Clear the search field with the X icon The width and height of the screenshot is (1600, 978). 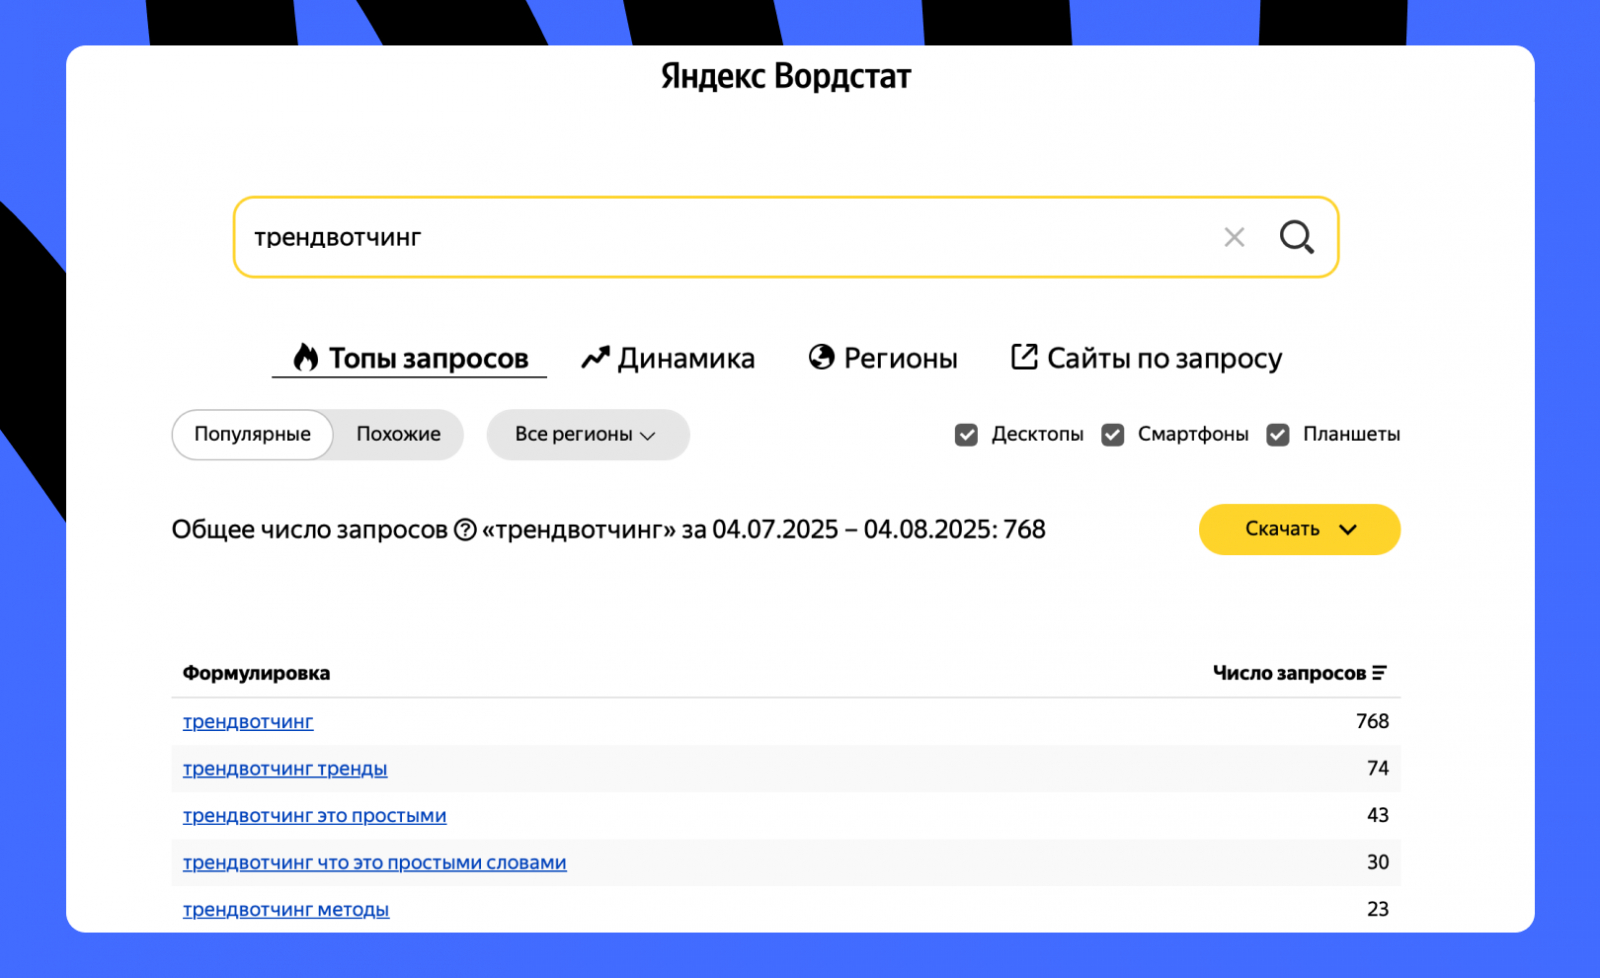[x=1234, y=237]
